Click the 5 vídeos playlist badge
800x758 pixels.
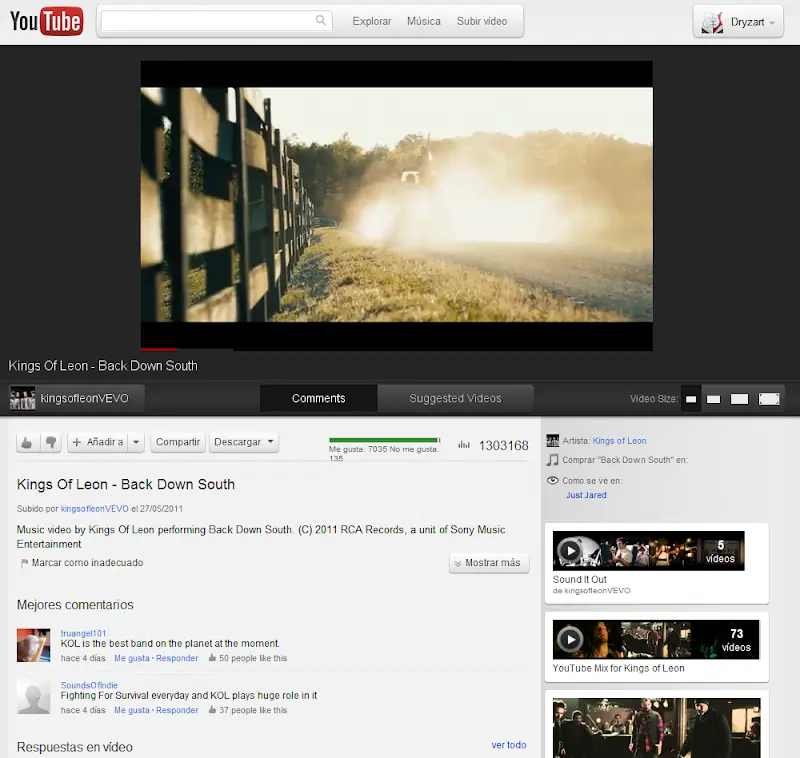pos(720,551)
